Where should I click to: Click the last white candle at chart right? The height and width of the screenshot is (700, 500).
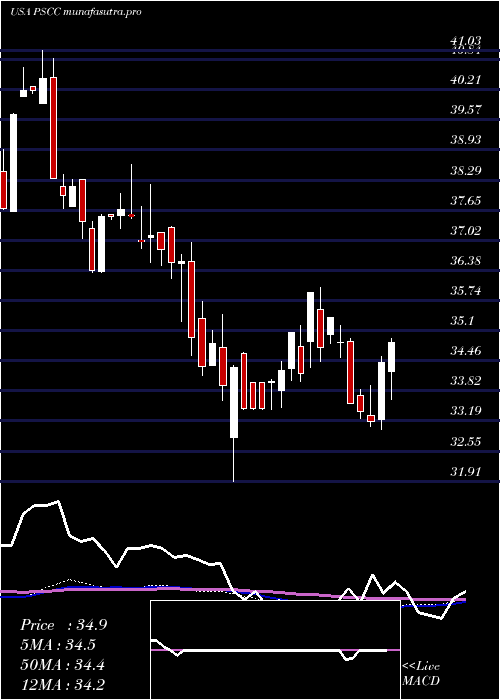pyautogui.click(x=392, y=356)
